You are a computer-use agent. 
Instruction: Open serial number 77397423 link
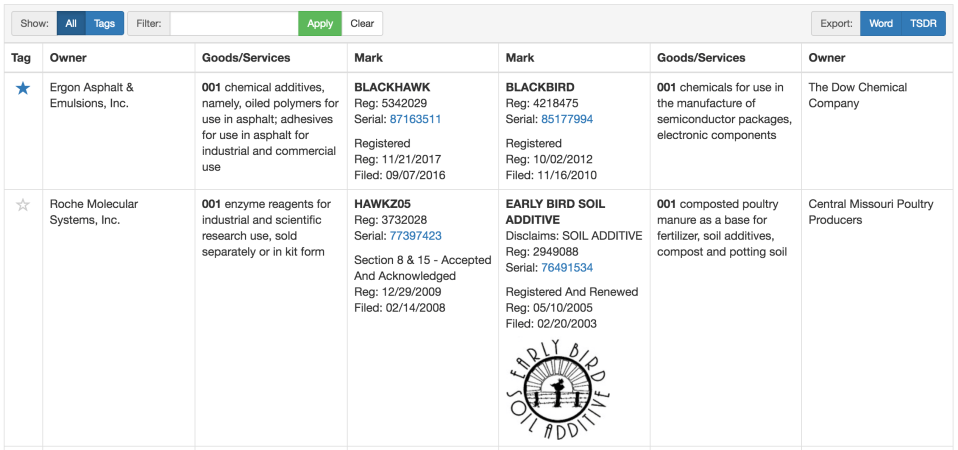click(415, 236)
